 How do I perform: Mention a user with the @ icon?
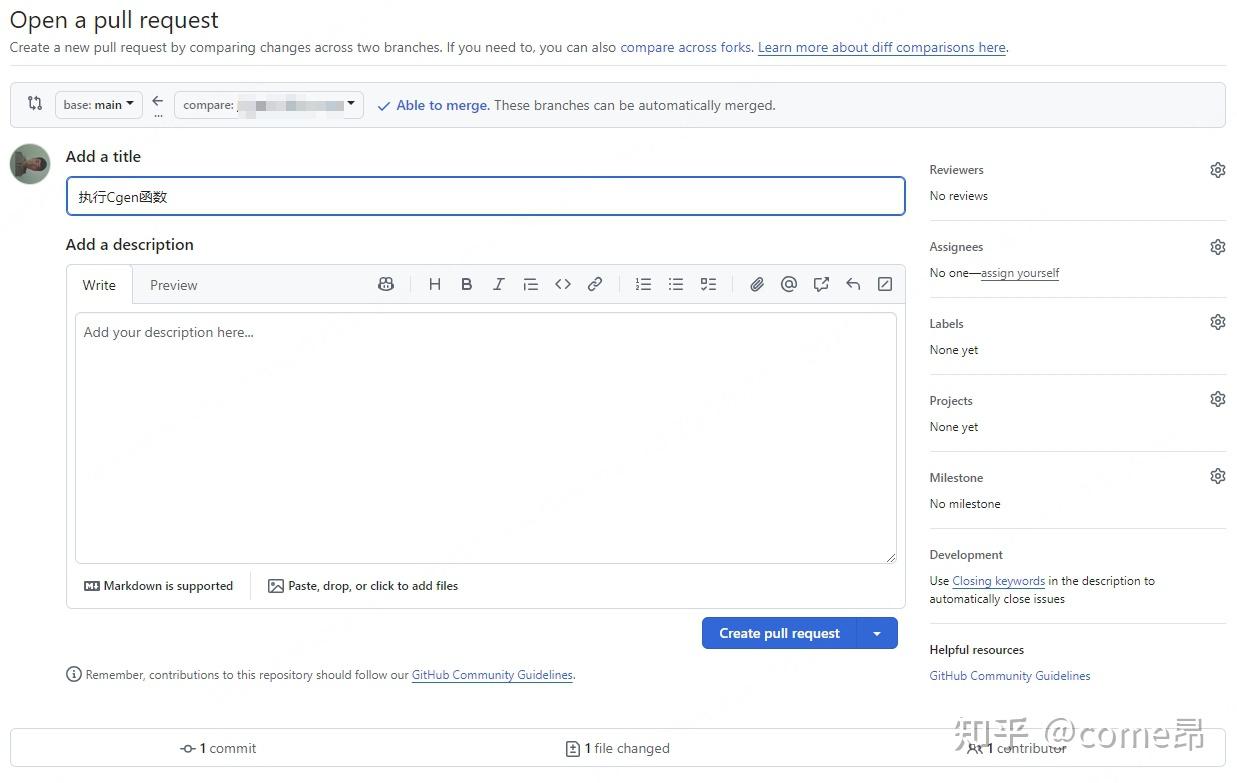(789, 285)
